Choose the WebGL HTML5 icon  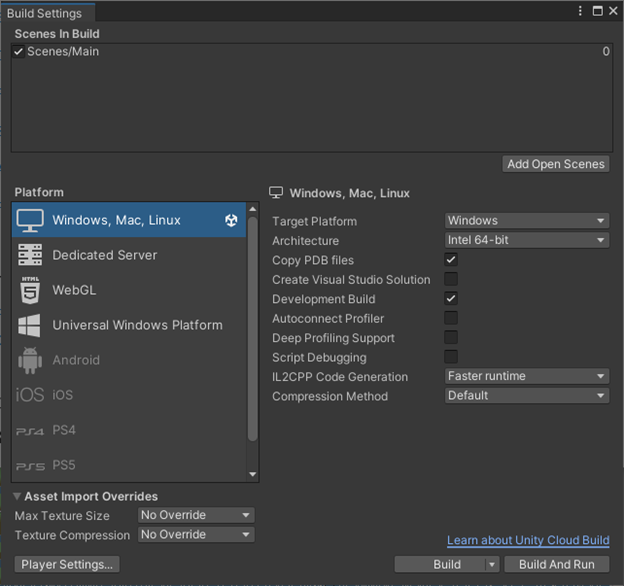pyautogui.click(x=30, y=290)
